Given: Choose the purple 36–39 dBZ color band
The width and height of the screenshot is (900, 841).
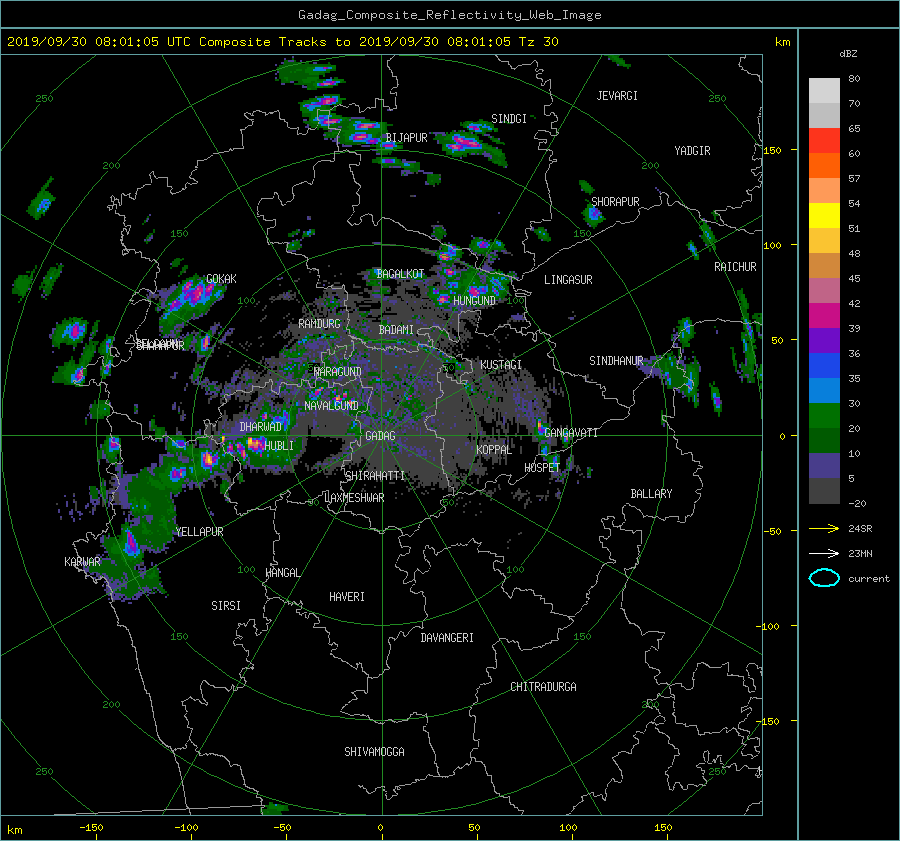Looking at the screenshot, I should point(824,341).
